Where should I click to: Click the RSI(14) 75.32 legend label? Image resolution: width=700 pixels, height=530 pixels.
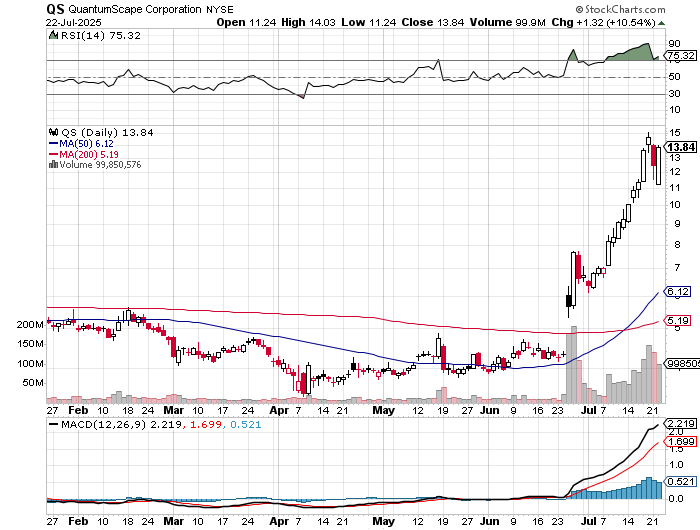click(101, 35)
